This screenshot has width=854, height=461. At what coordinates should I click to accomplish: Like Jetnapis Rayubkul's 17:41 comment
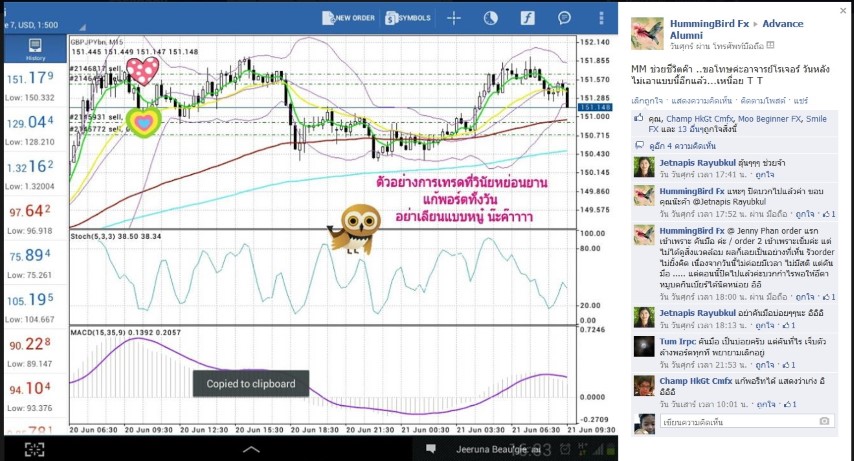765,175
